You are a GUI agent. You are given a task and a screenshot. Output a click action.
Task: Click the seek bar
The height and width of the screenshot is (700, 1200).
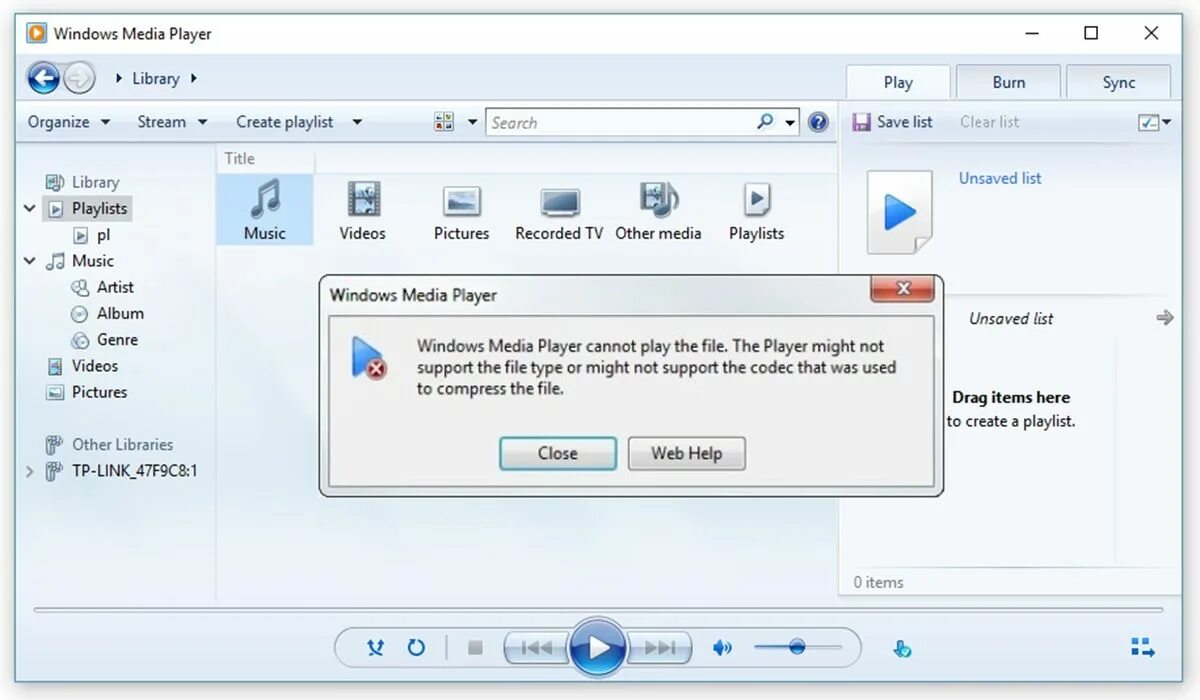click(x=598, y=609)
